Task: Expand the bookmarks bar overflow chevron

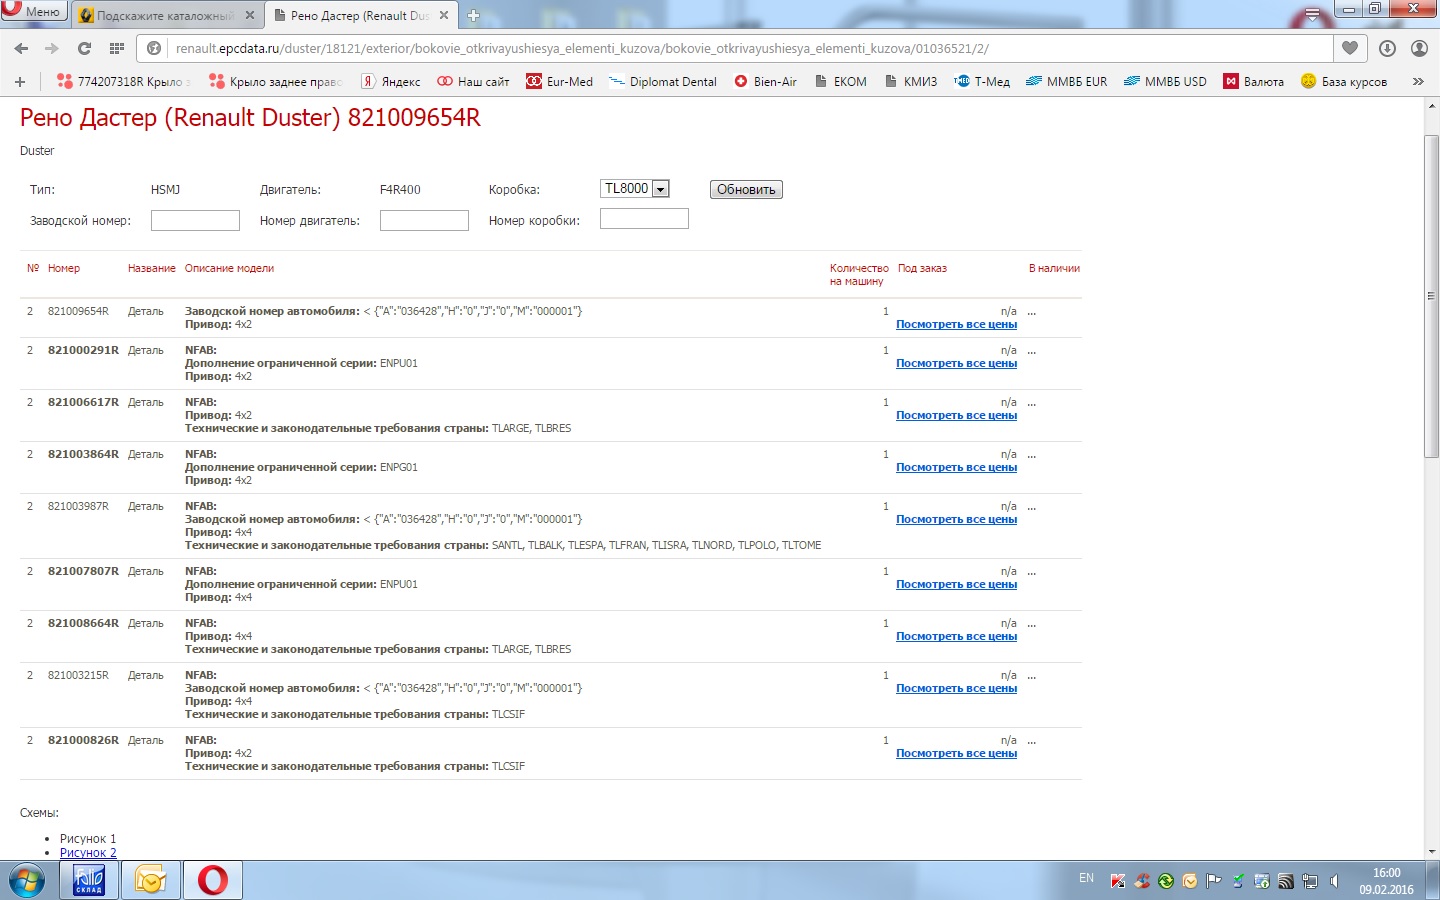Action: (1418, 81)
